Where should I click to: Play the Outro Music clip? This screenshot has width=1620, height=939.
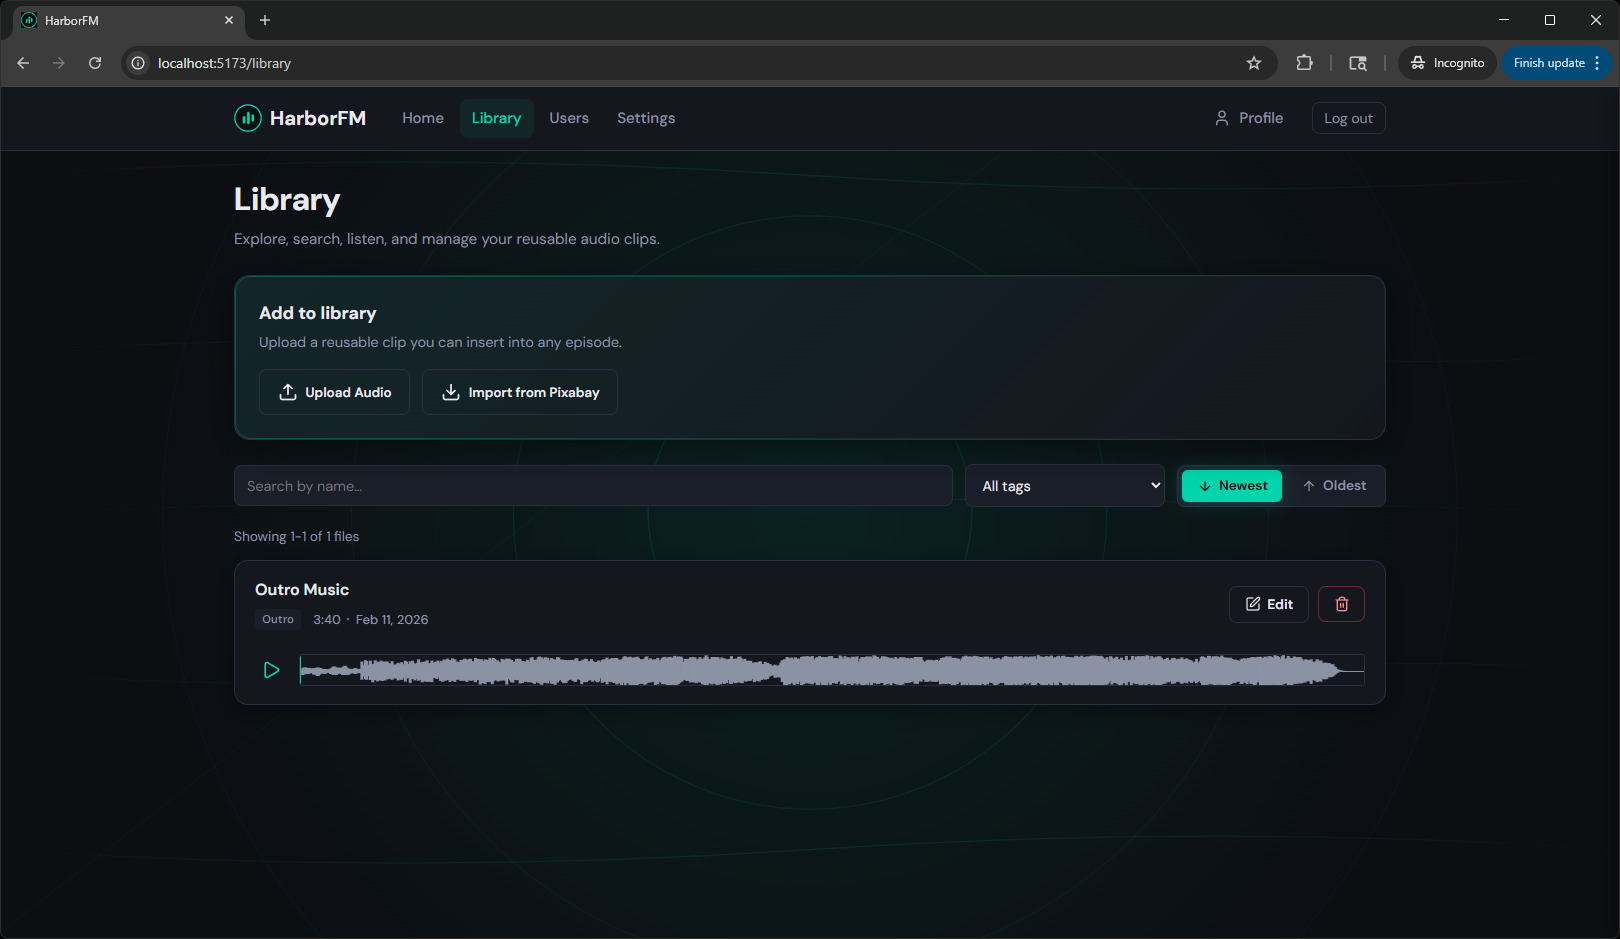click(x=271, y=670)
